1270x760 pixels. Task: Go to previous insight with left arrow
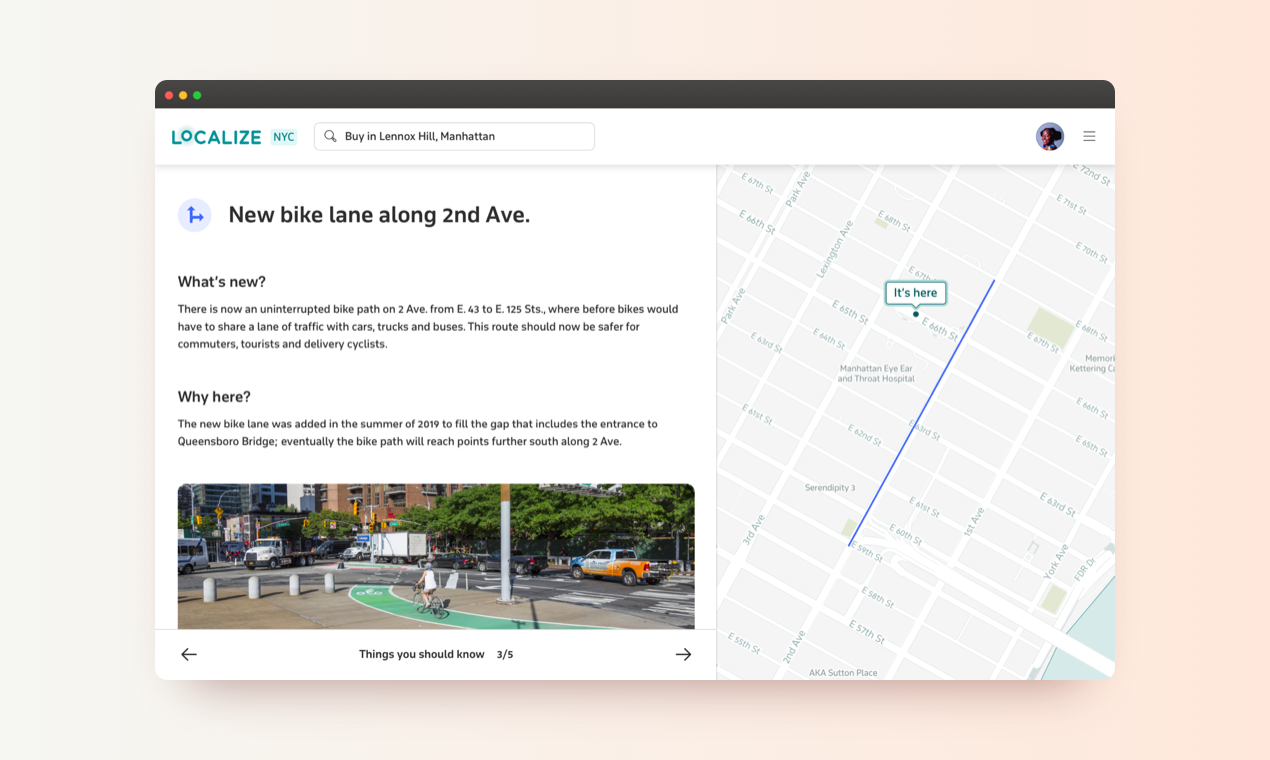pos(189,654)
